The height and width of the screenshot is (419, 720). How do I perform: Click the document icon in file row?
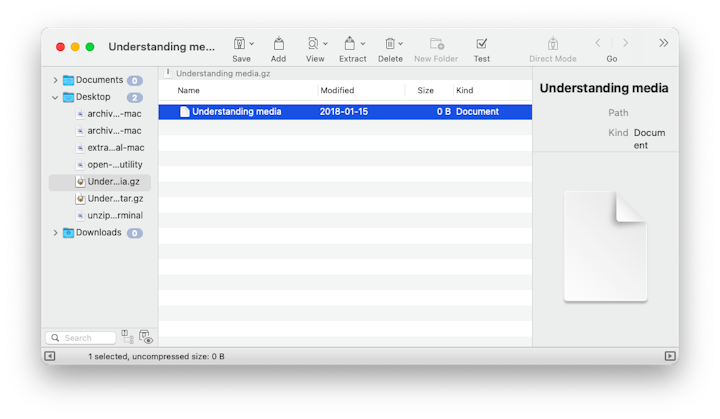pyautogui.click(x=185, y=112)
